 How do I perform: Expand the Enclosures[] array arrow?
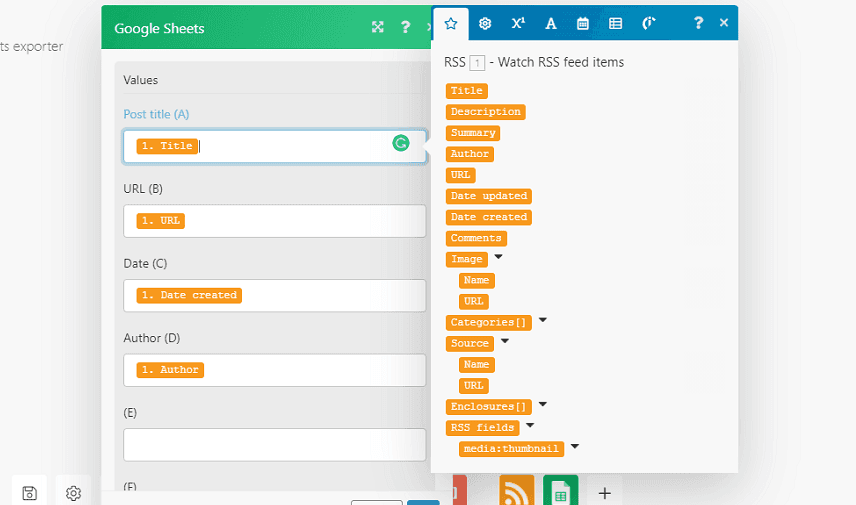point(543,405)
